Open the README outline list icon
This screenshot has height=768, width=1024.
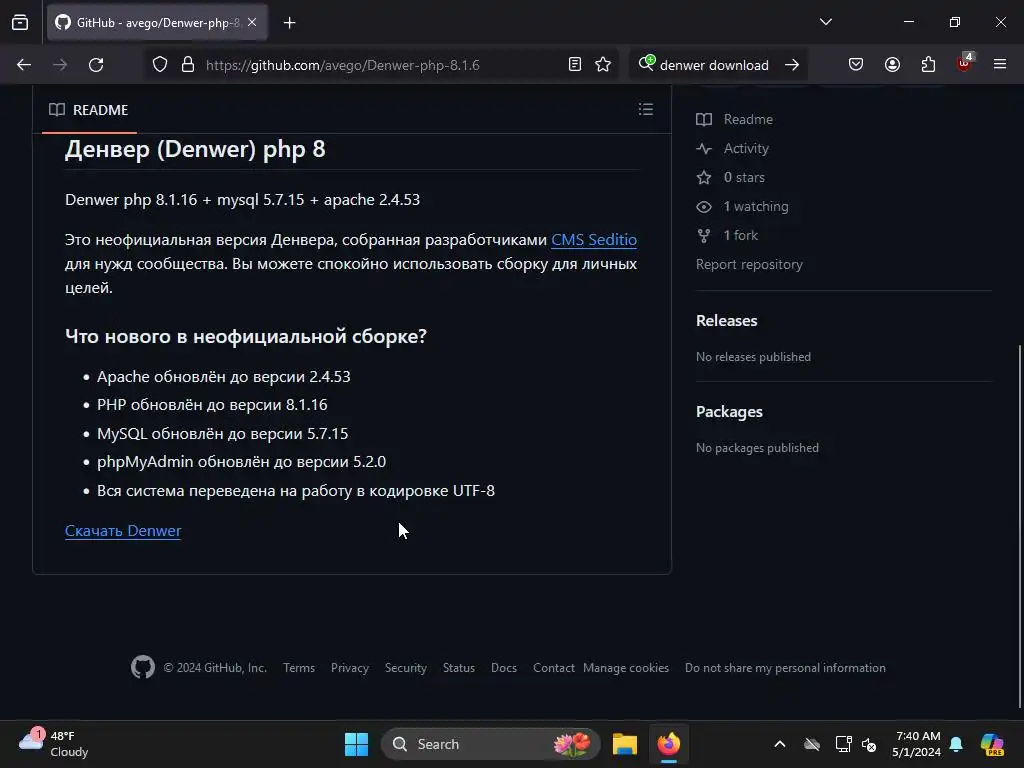click(x=645, y=109)
